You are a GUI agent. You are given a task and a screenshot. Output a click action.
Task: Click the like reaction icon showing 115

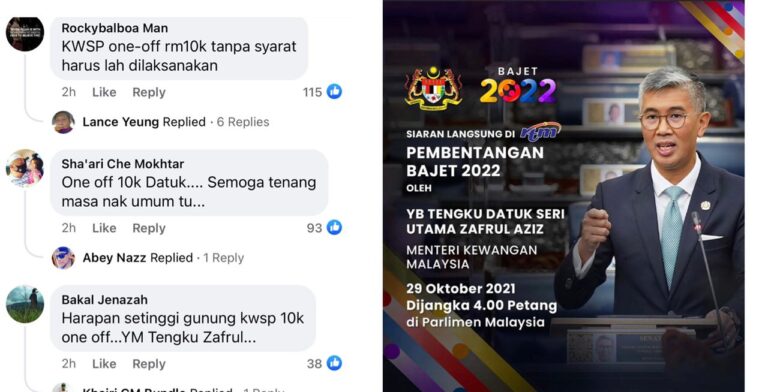(334, 91)
